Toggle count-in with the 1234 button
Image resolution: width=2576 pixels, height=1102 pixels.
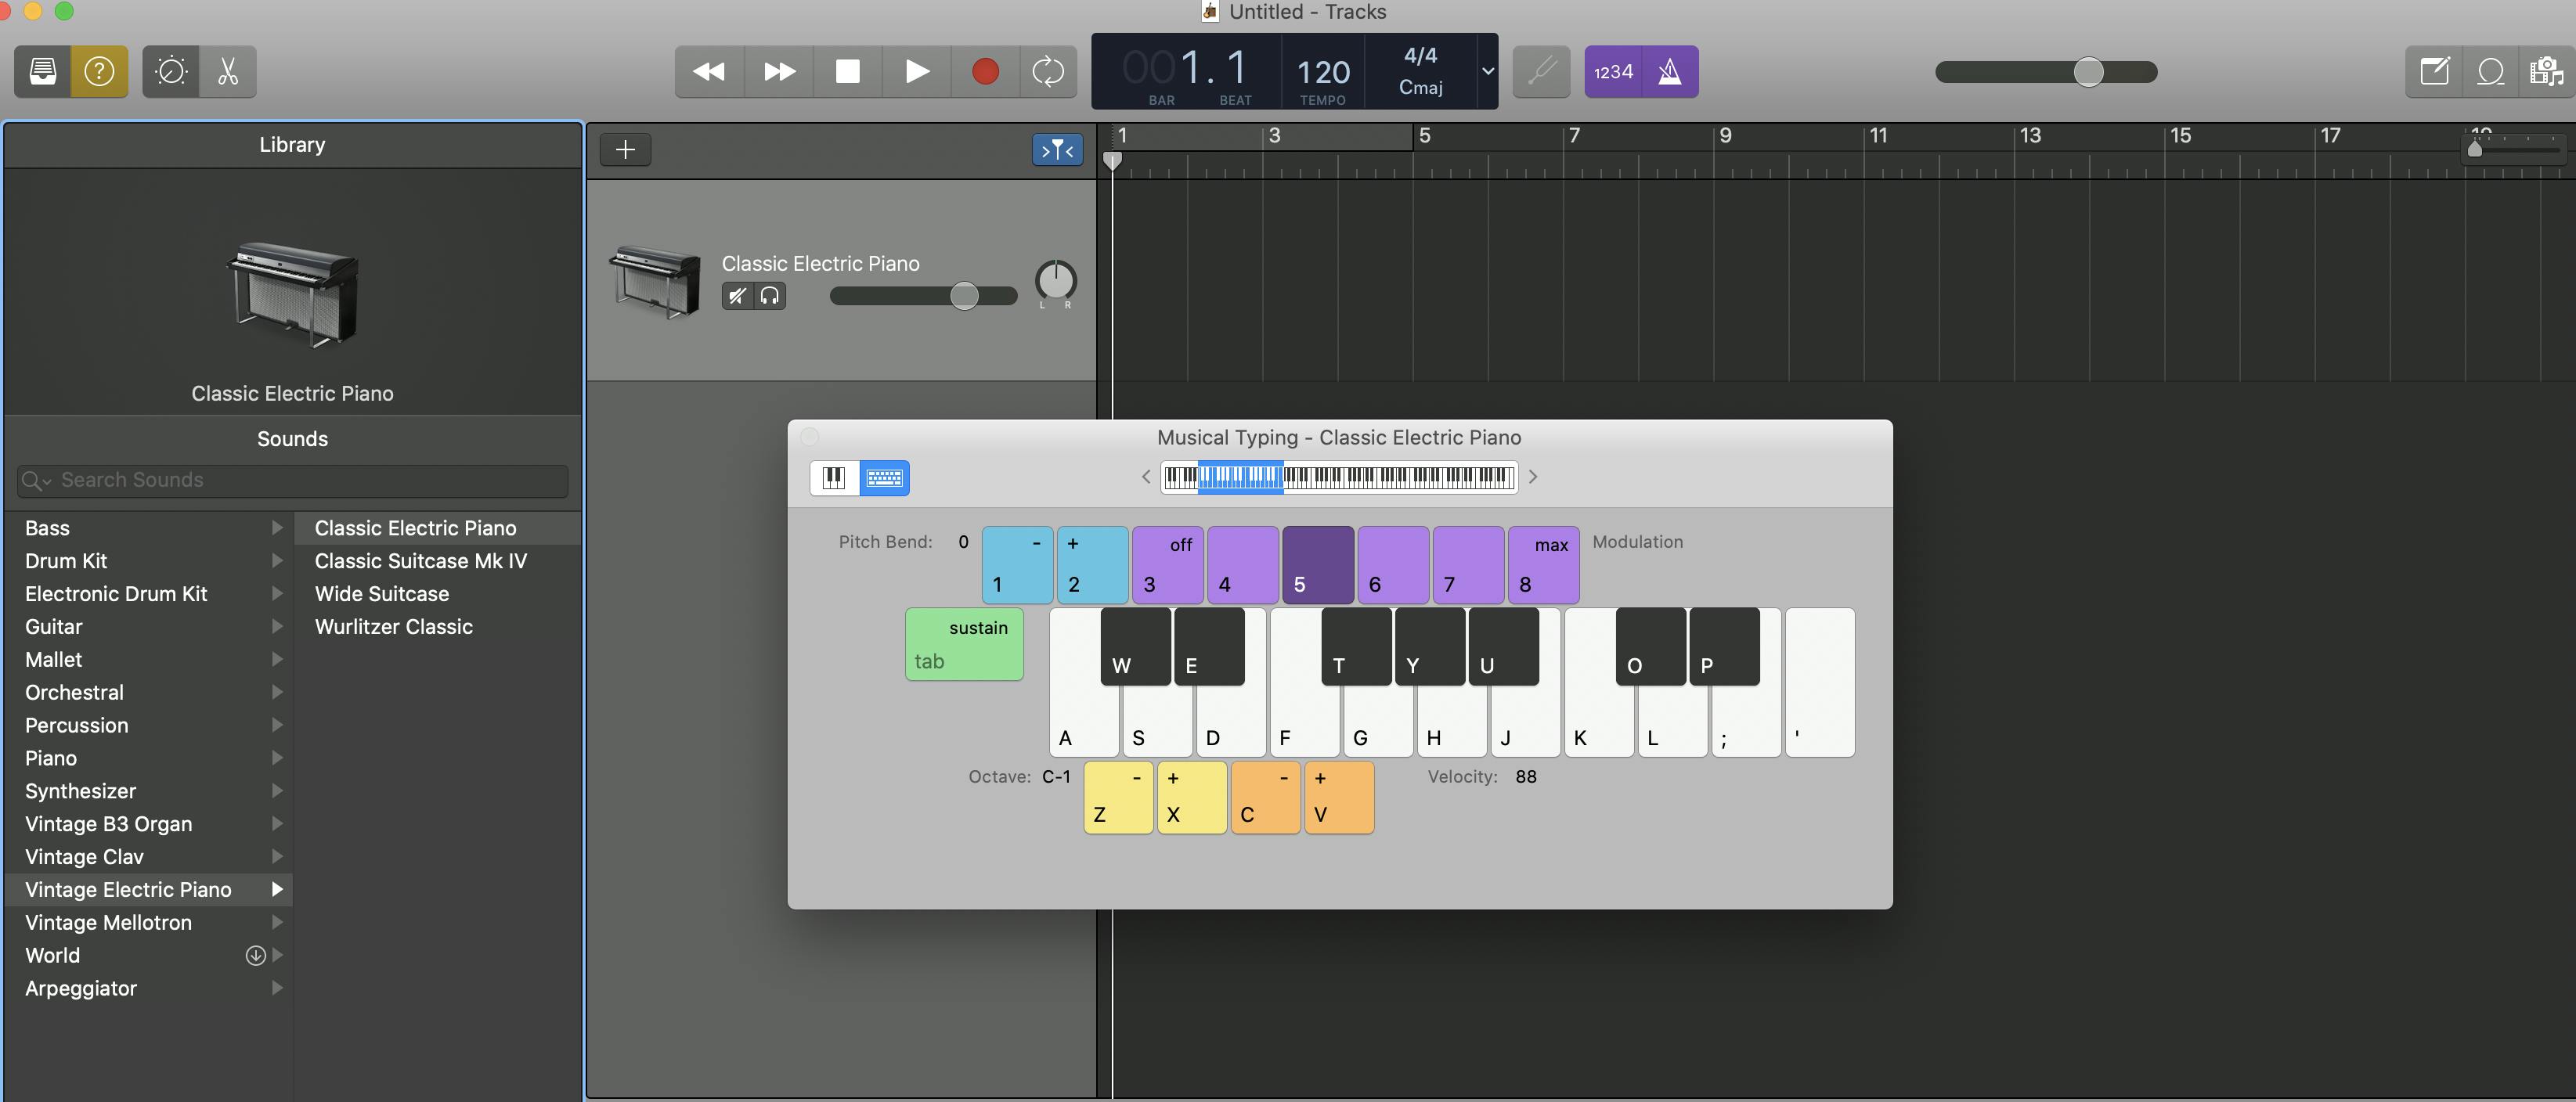(1613, 71)
